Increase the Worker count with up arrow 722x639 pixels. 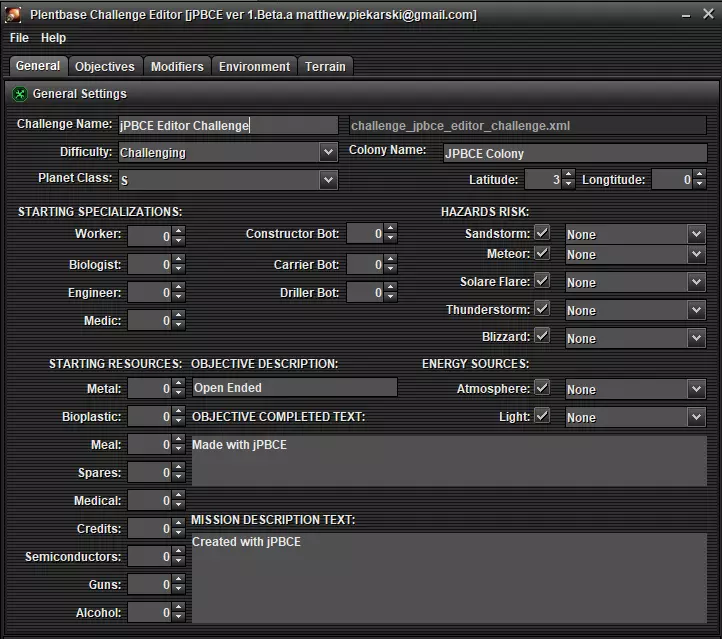point(178,229)
